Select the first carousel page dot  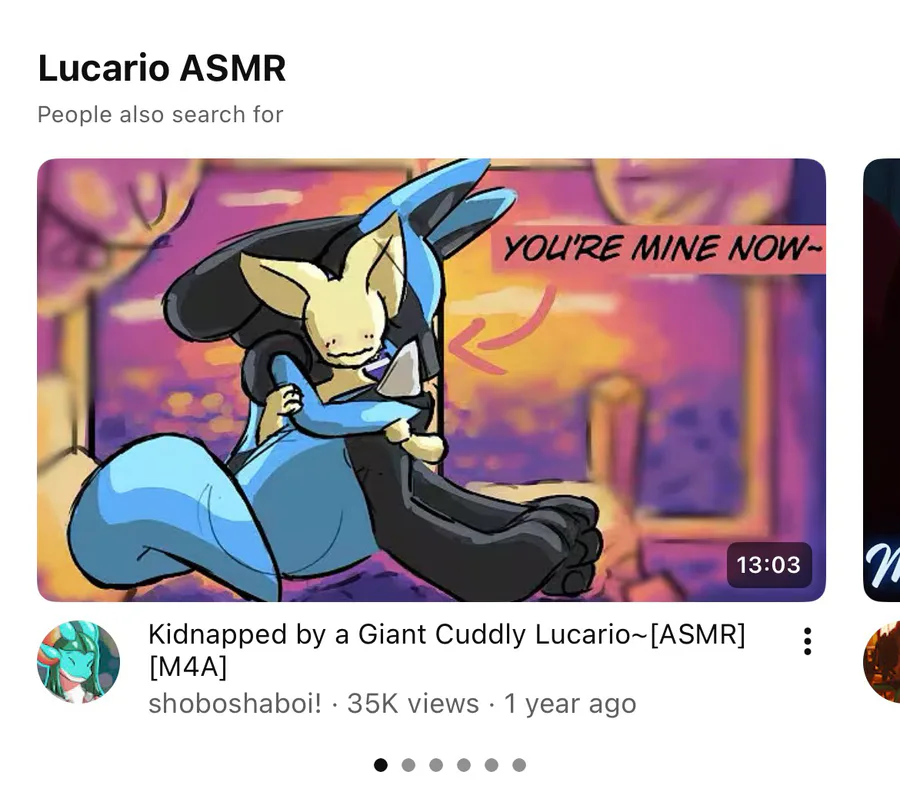381,765
